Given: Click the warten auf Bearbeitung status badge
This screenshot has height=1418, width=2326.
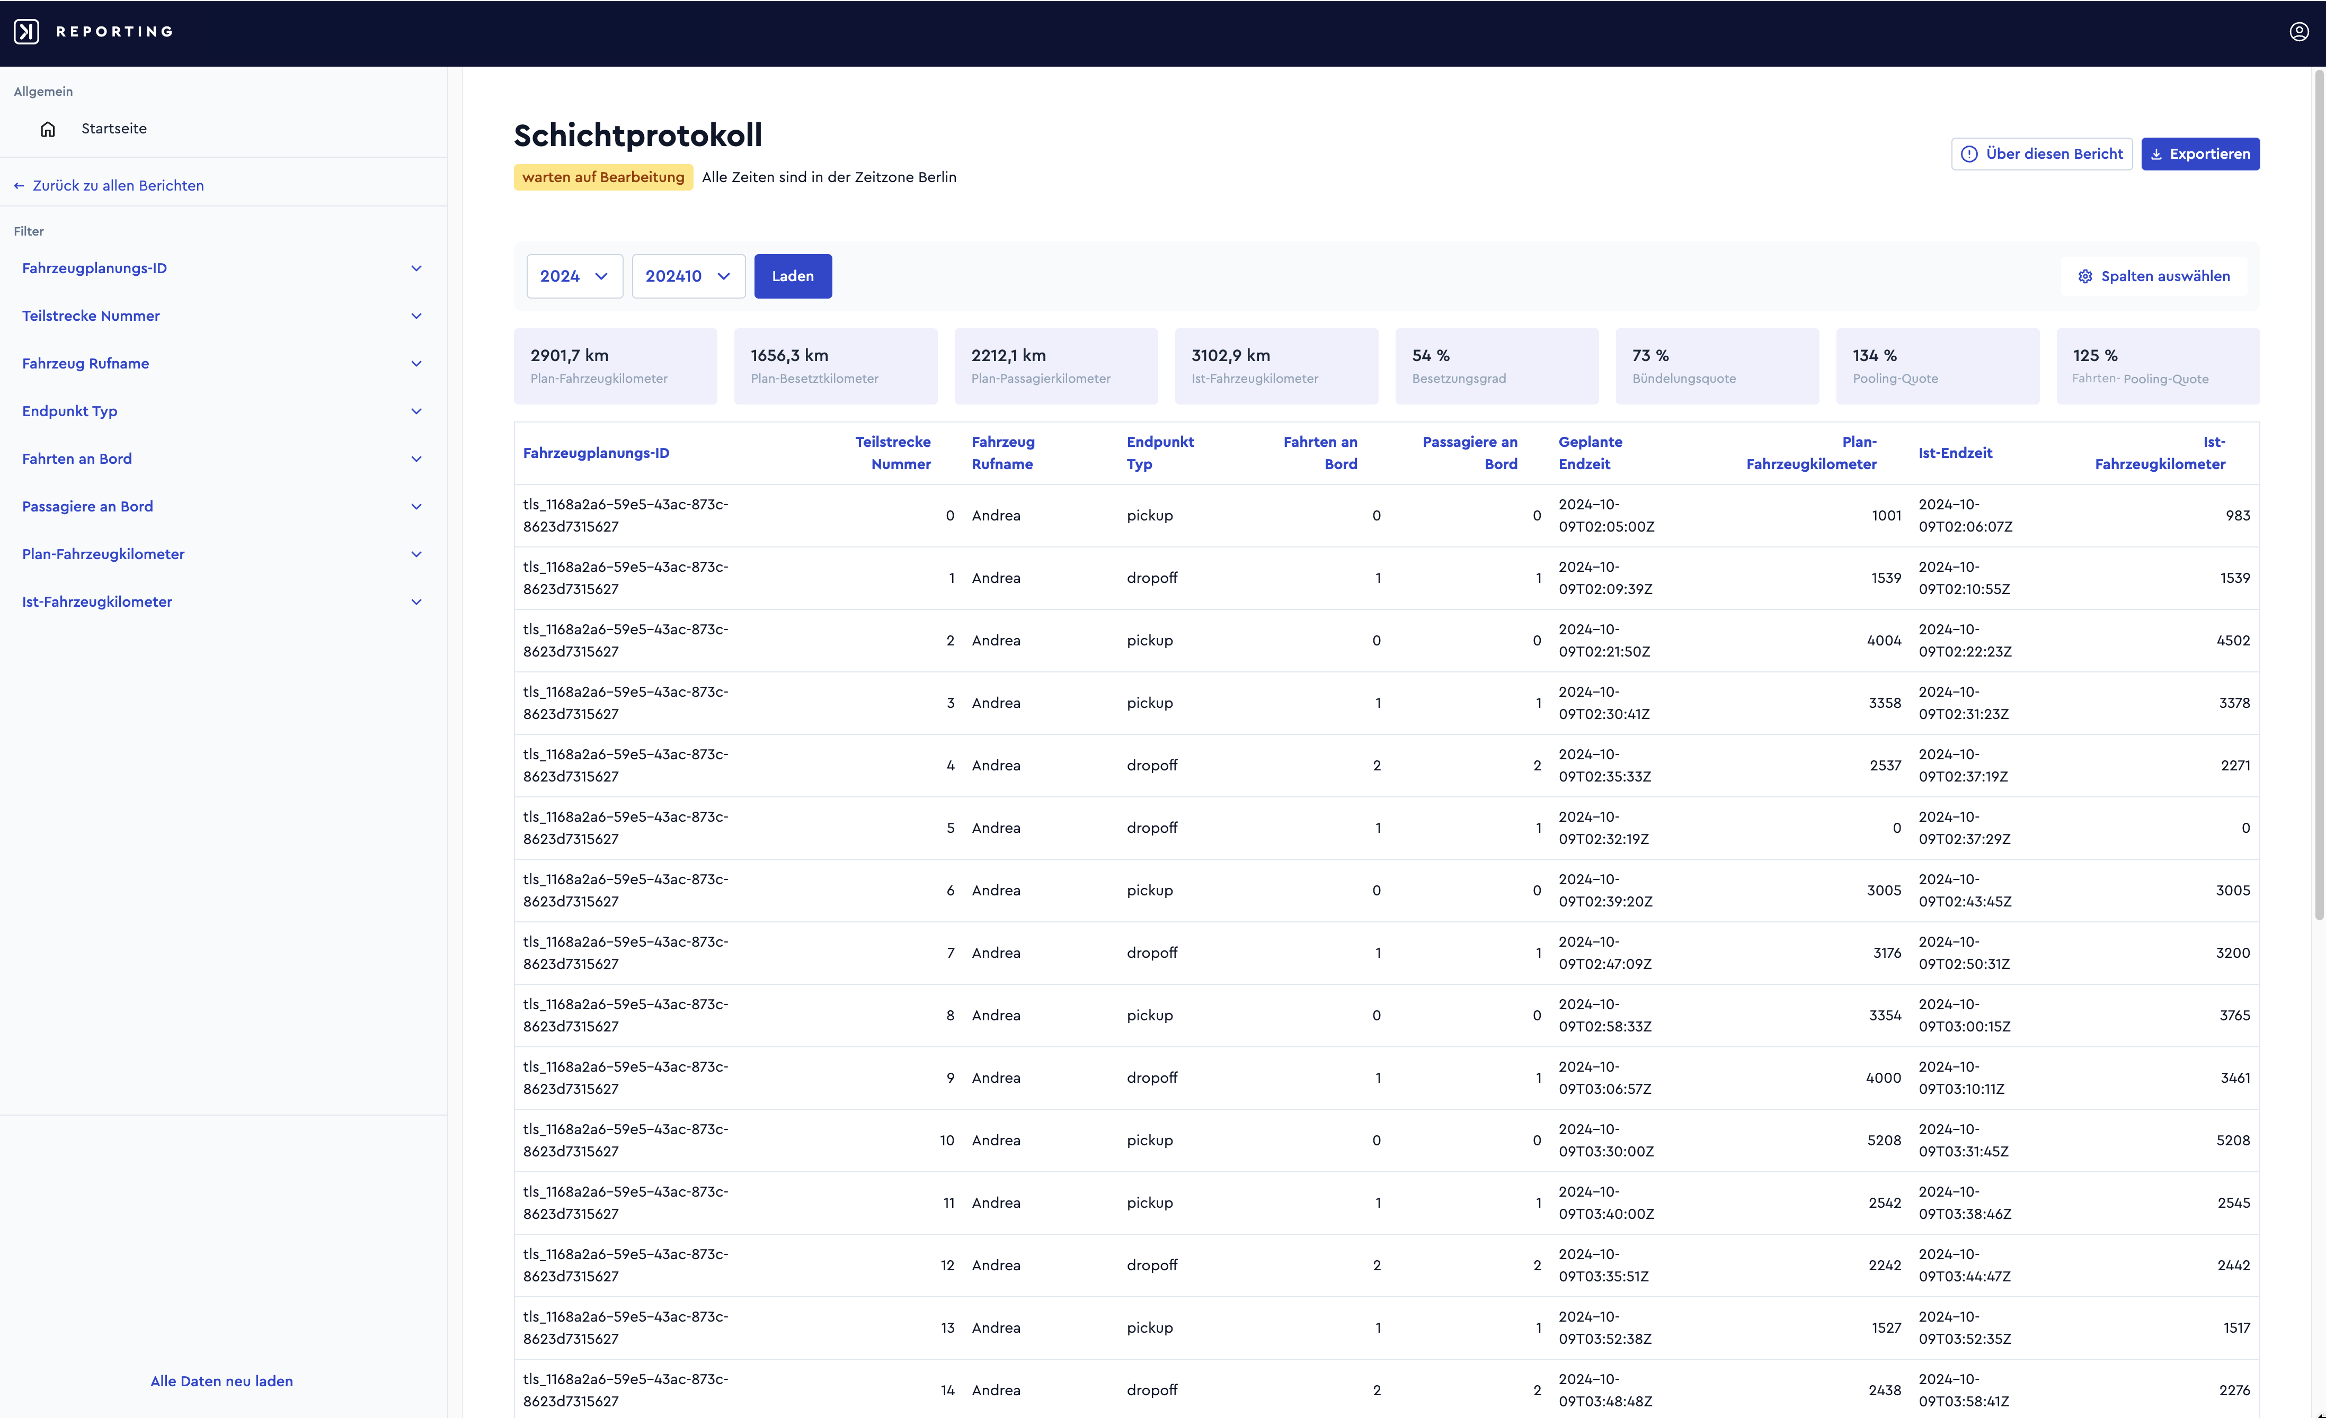Looking at the screenshot, I should coord(603,177).
